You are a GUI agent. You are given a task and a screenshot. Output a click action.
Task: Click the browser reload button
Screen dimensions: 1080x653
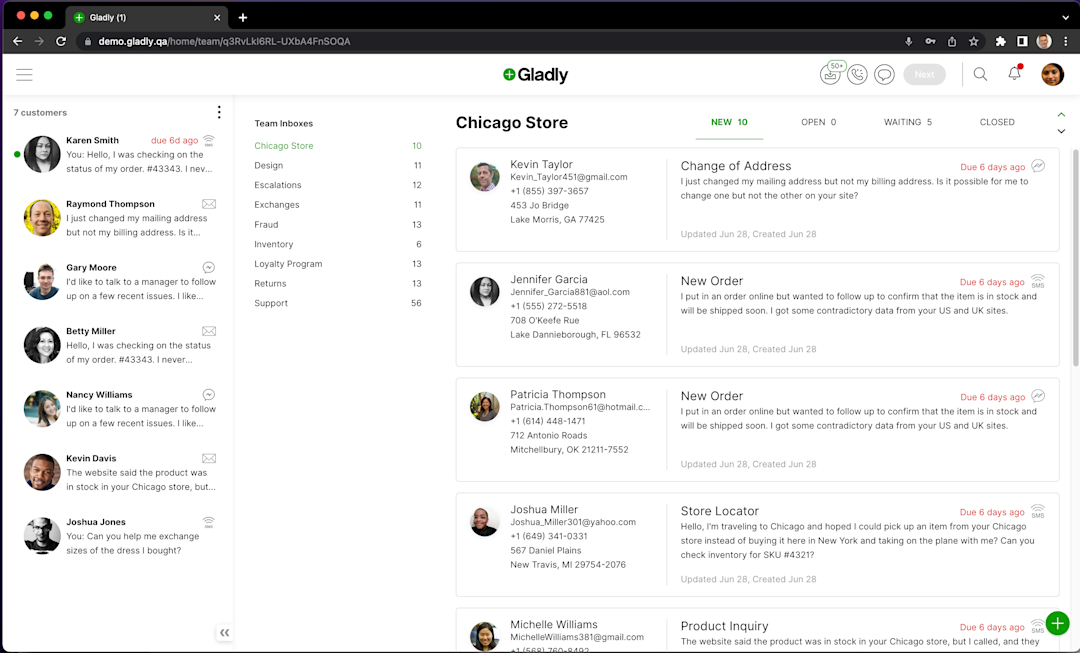point(61,41)
